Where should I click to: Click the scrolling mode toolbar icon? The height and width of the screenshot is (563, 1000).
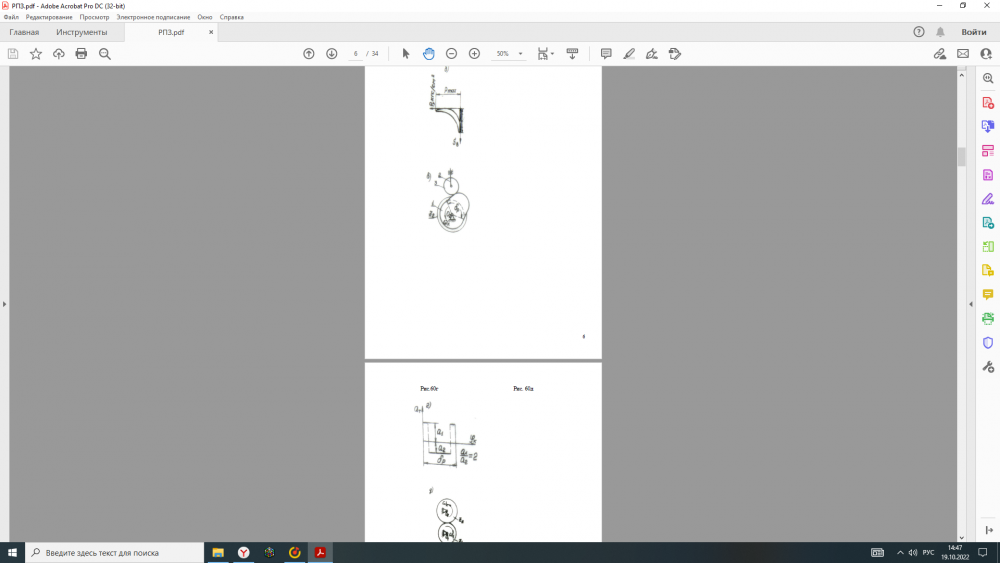point(572,54)
